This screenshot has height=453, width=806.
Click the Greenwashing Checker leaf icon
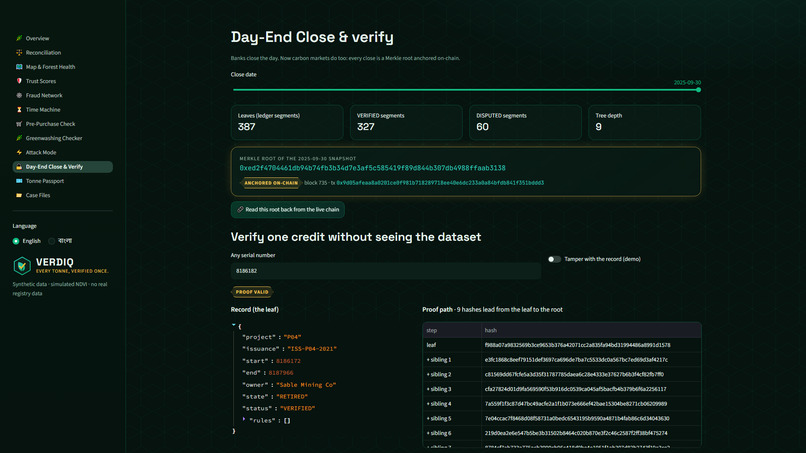pyautogui.click(x=19, y=138)
